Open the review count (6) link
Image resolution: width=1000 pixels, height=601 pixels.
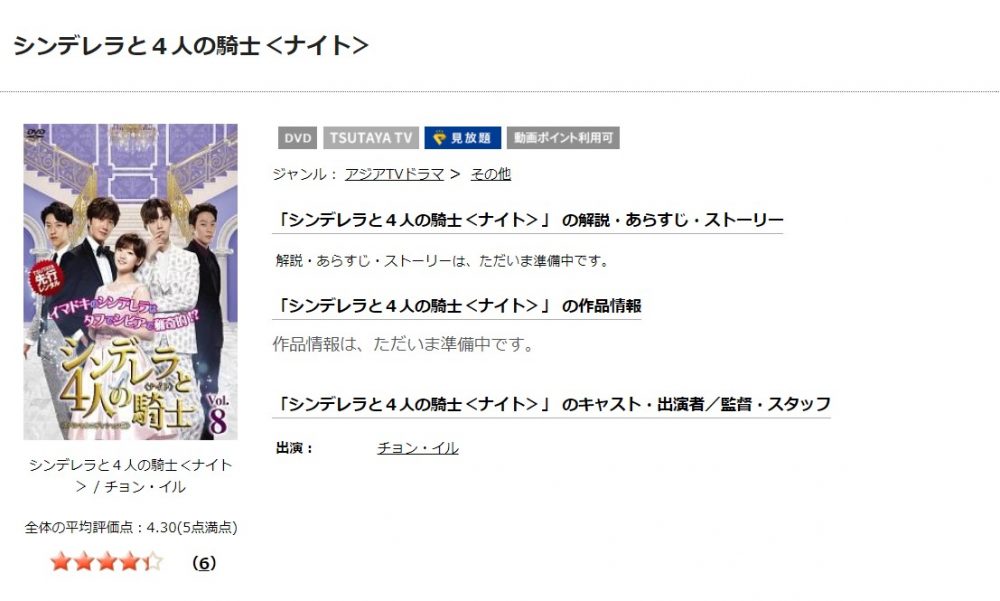(x=204, y=563)
